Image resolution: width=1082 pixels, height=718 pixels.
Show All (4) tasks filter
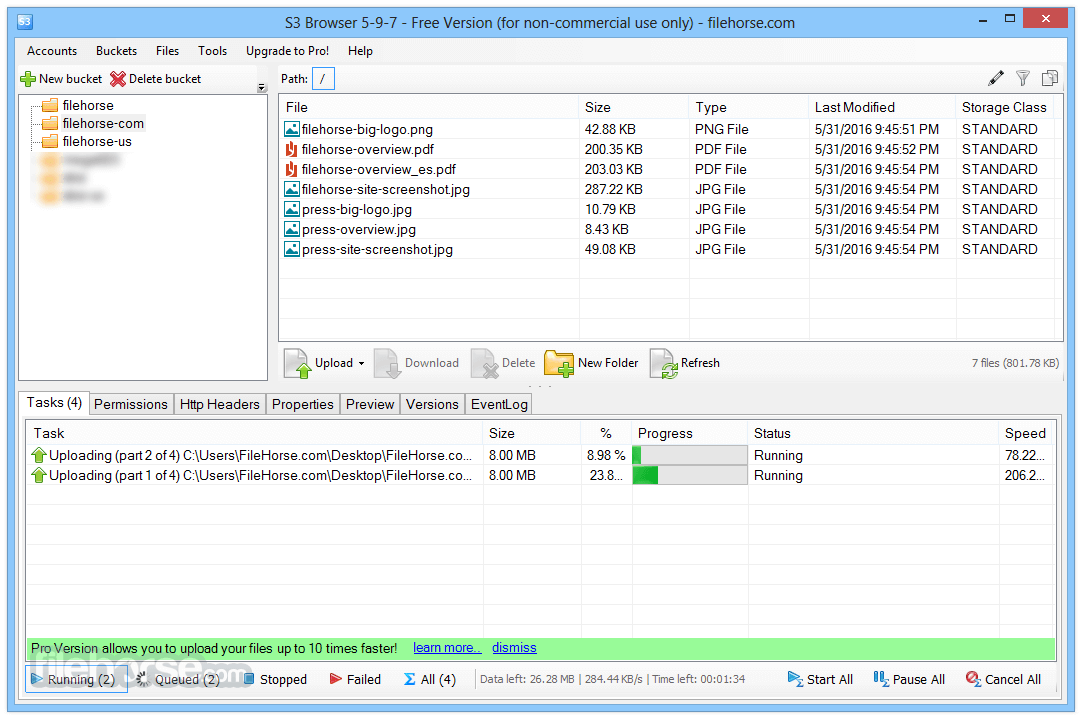coord(430,679)
